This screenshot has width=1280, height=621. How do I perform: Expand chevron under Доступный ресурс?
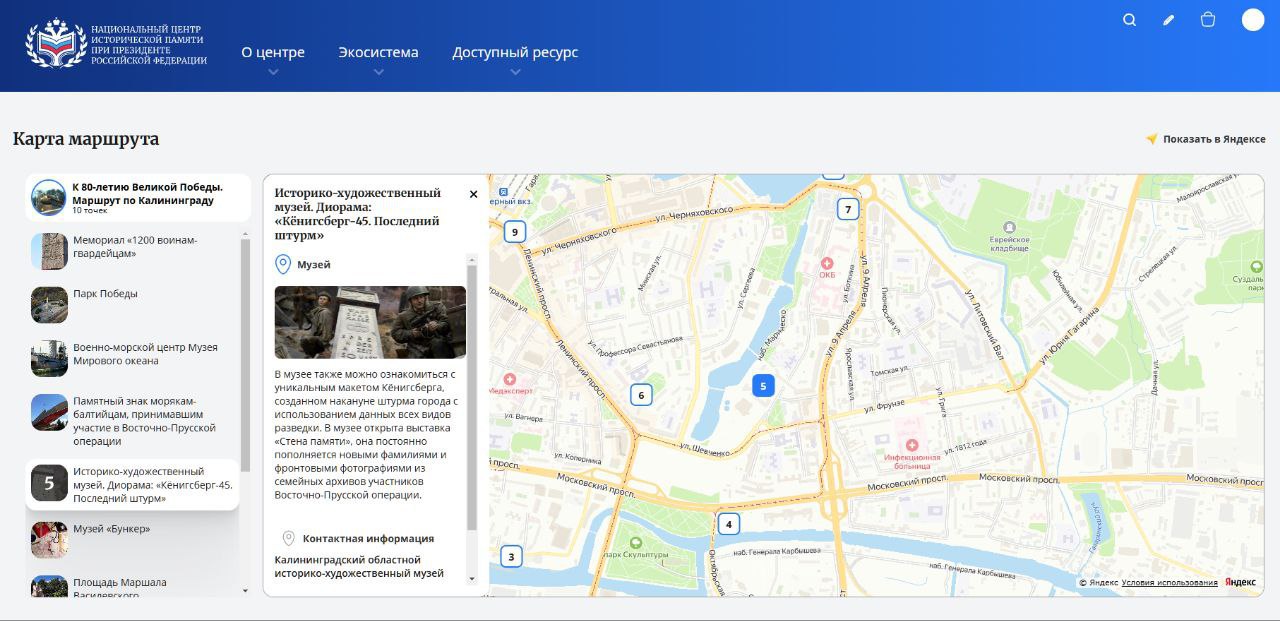515,72
